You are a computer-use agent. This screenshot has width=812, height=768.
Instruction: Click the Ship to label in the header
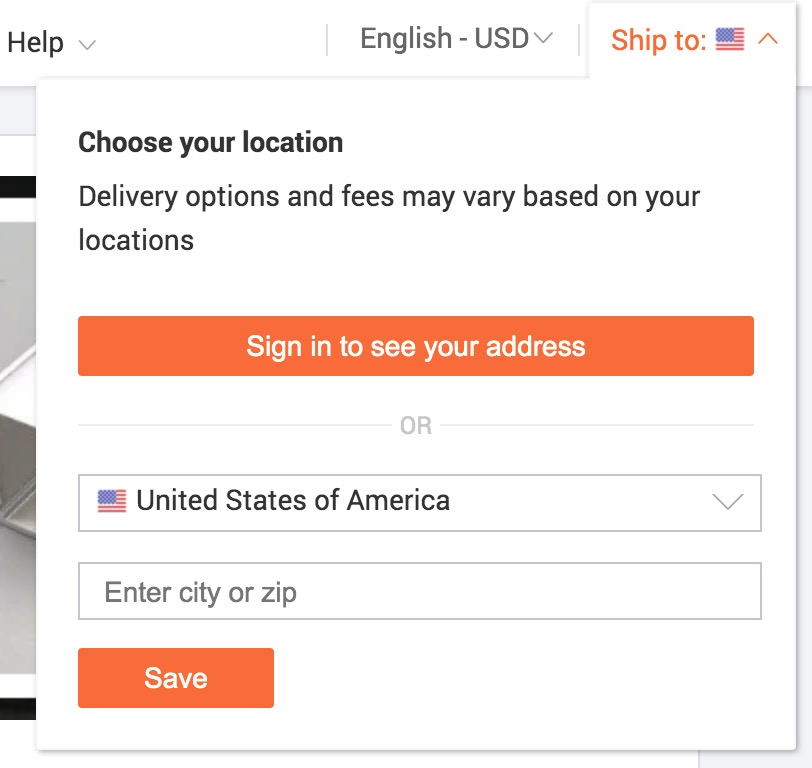click(x=658, y=40)
